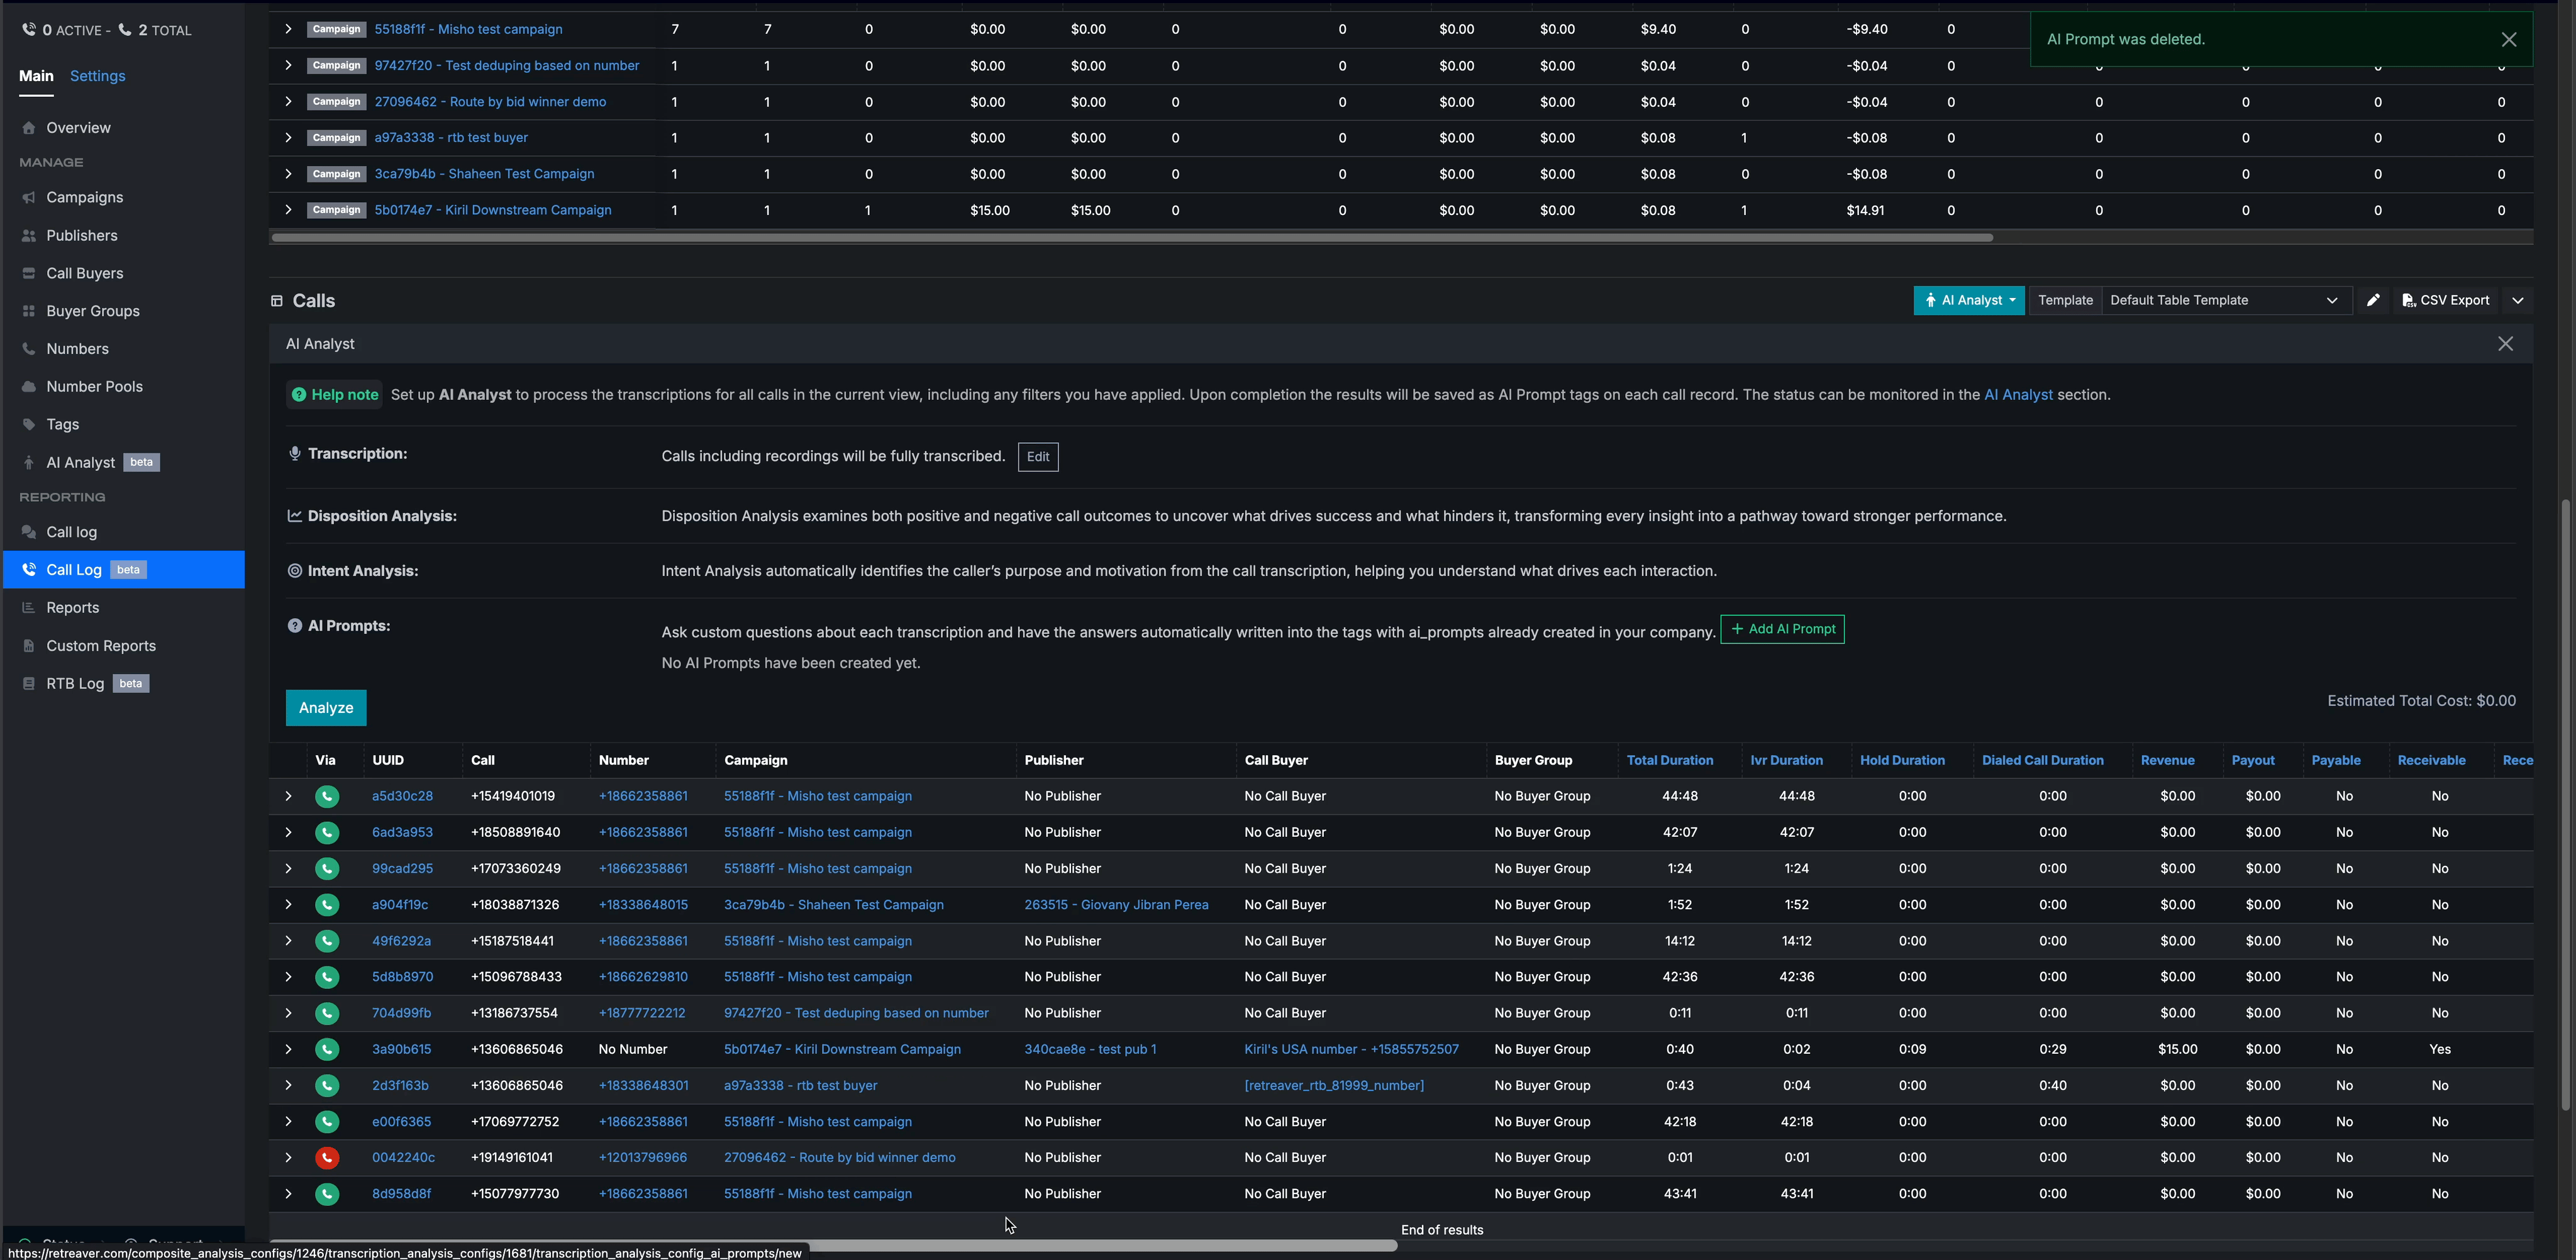Screen dimensions: 2576x1260
Task: Click the Number Pools cloud icon
Action: coord(29,387)
